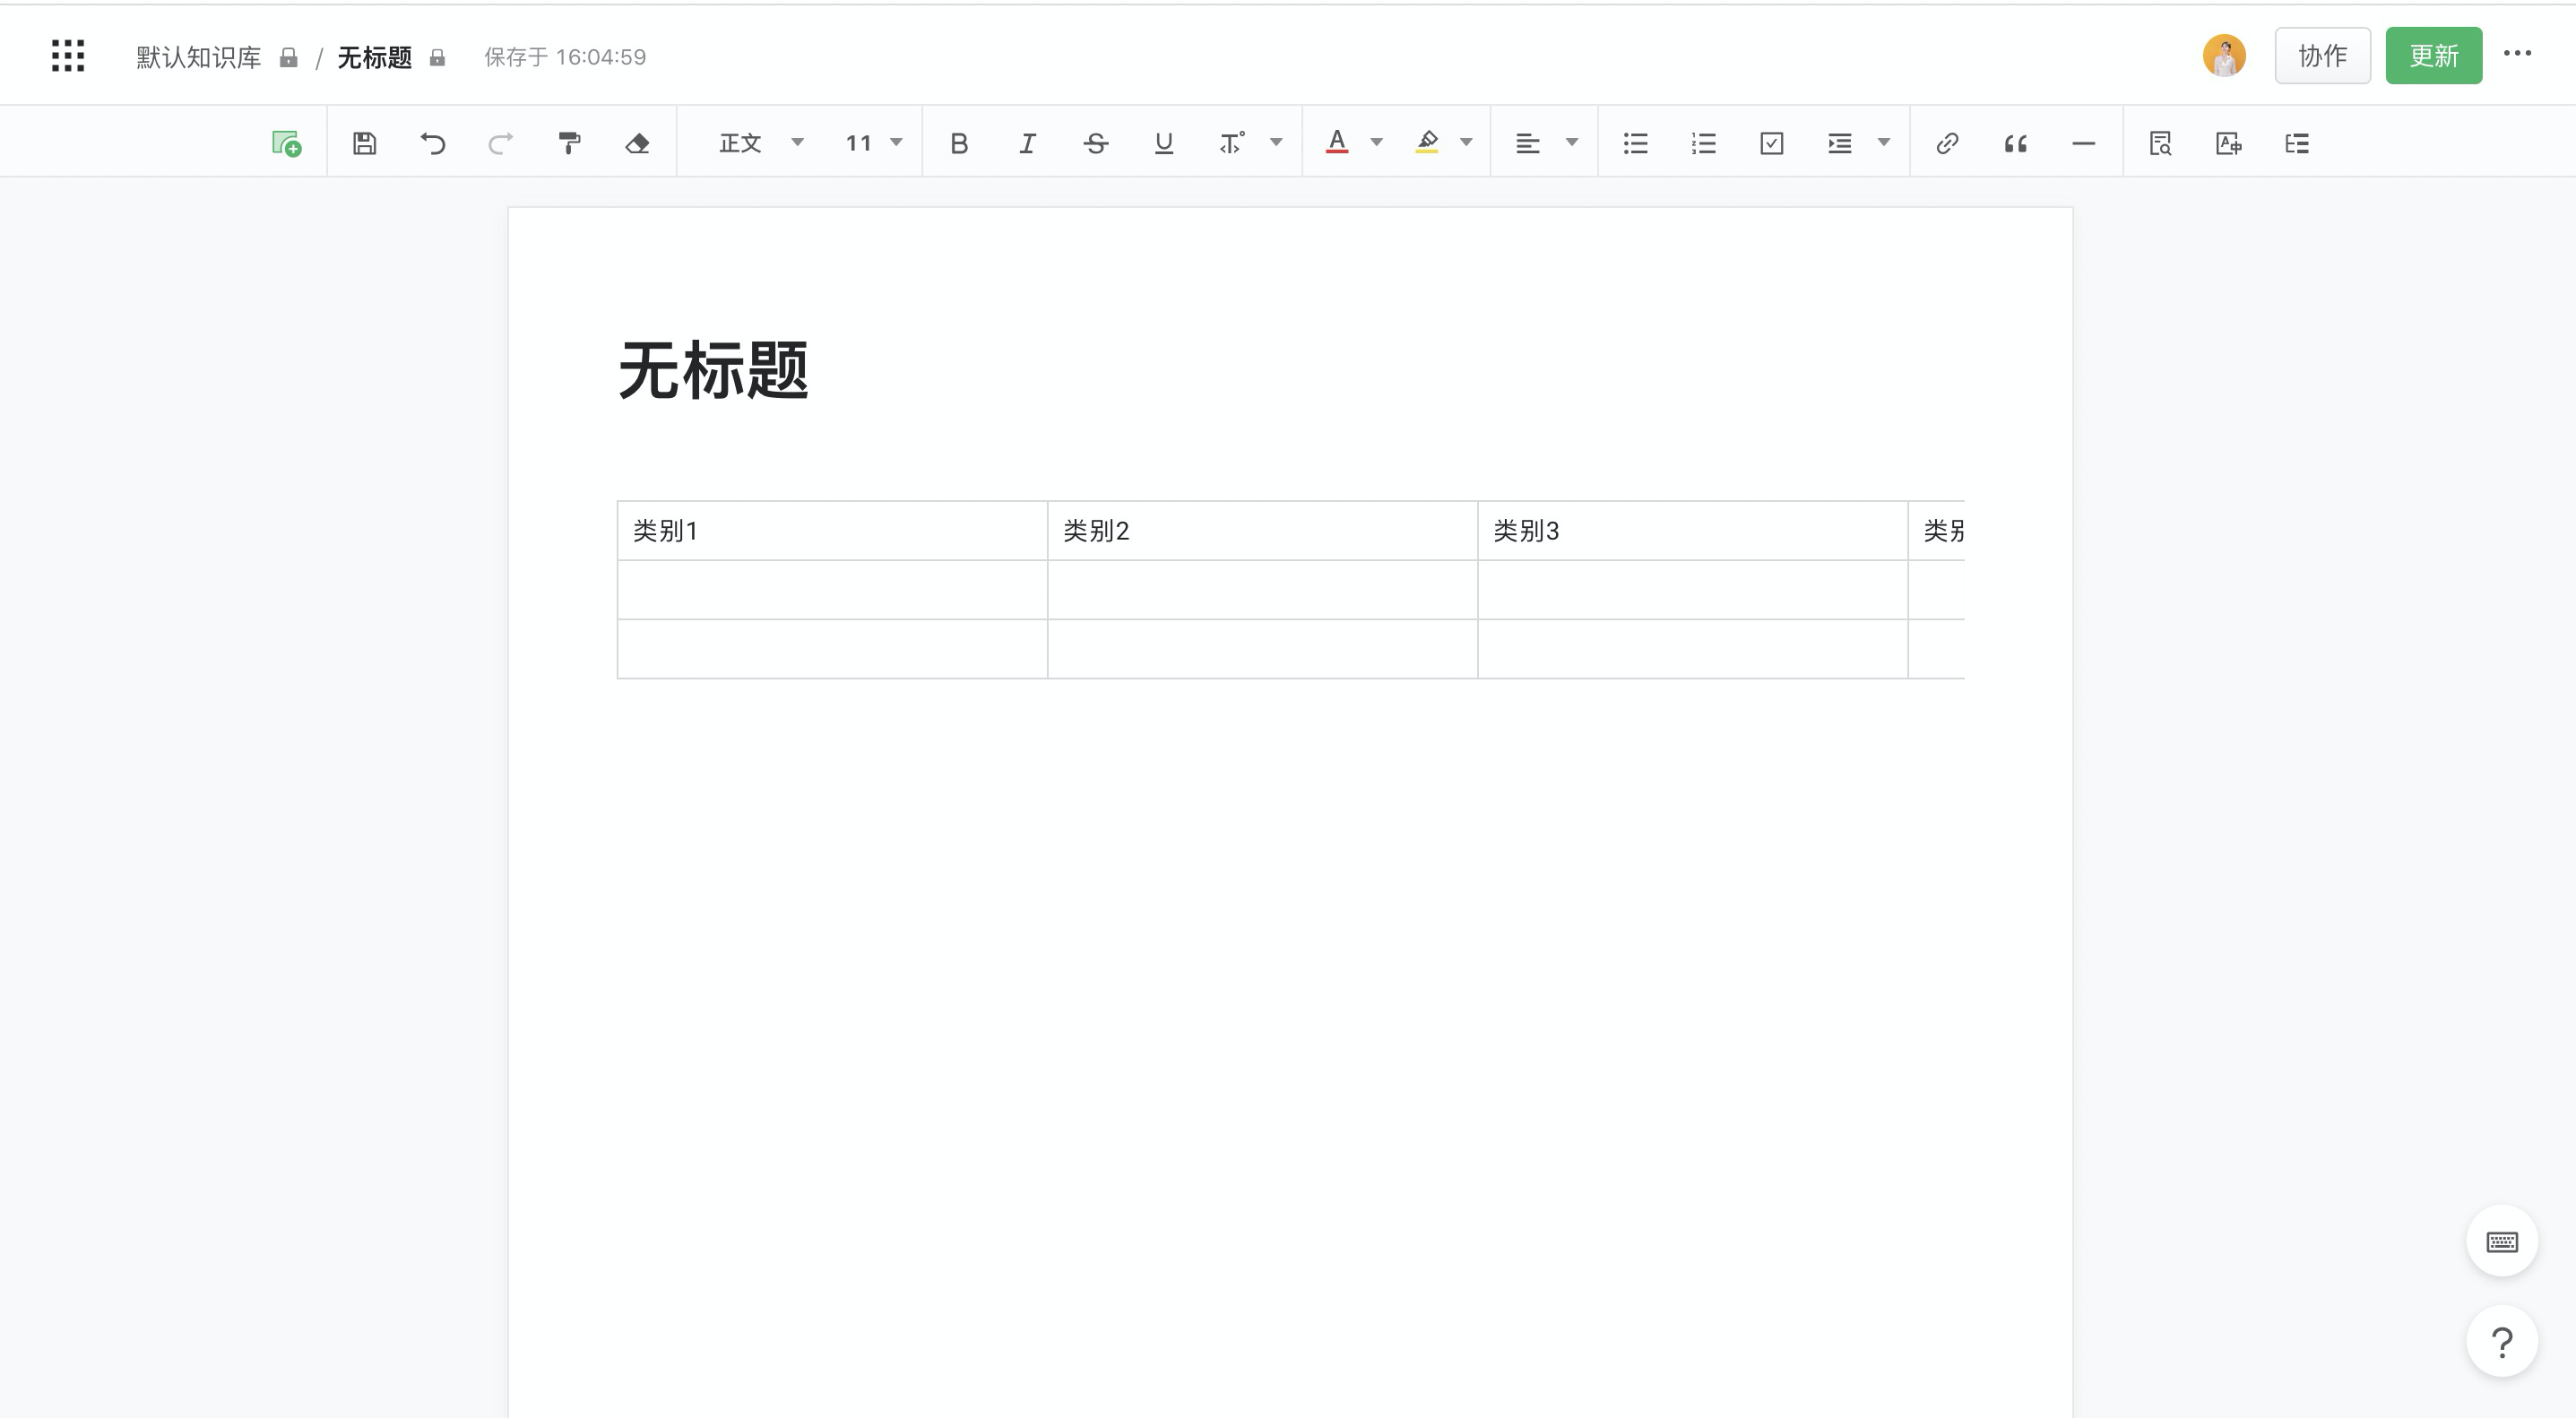This screenshot has width=2576, height=1418.
Task: Select the format painter tool
Action: [x=569, y=143]
